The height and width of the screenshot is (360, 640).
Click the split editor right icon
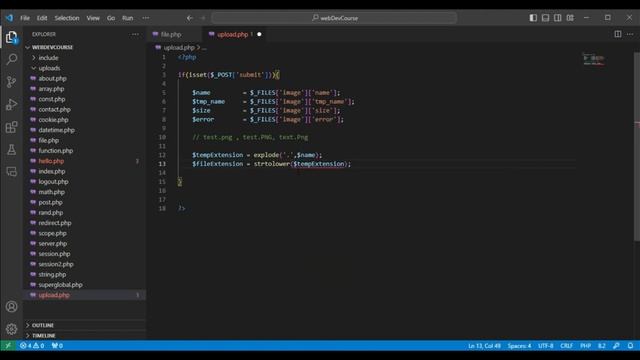(x=618, y=34)
